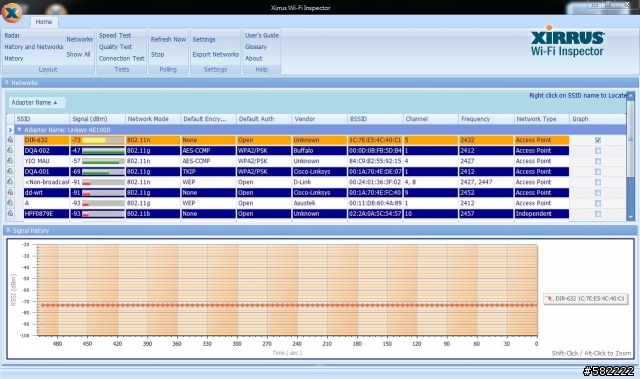Enable the Graph checkbox for Non-broadcast network
This screenshot has height=379, width=640.
[x=598, y=182]
